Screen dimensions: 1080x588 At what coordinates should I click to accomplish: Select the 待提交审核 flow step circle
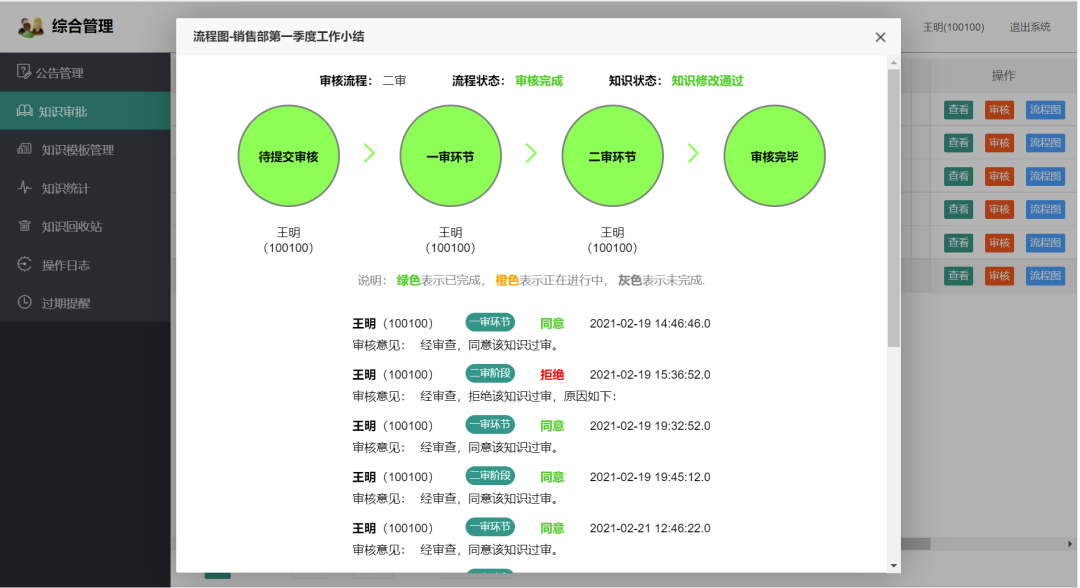(x=288, y=157)
